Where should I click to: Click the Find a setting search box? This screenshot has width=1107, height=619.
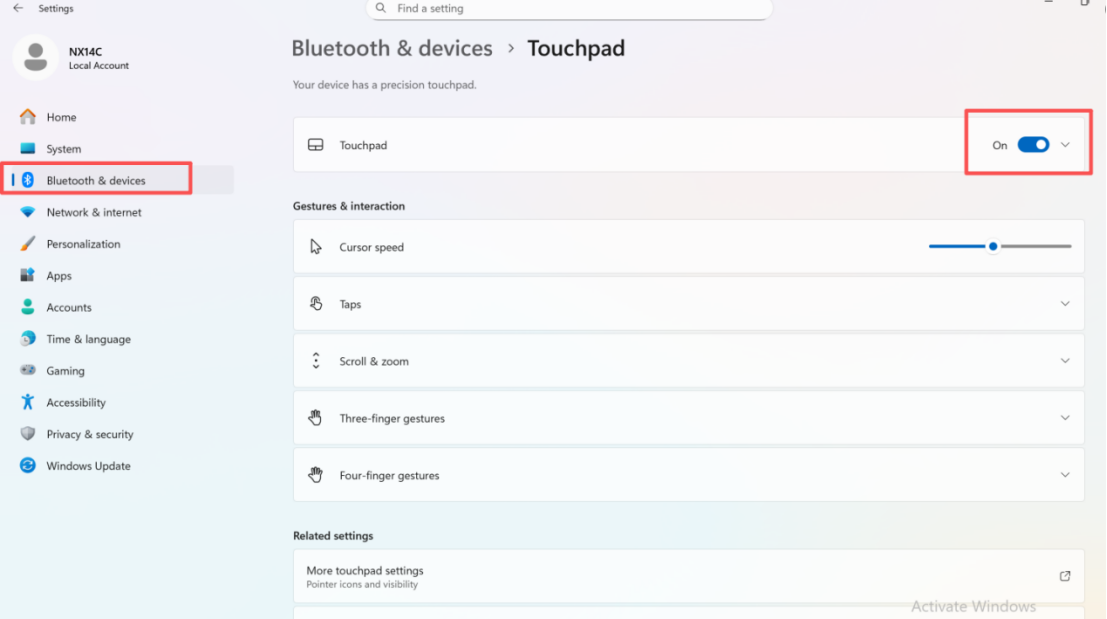570,9
